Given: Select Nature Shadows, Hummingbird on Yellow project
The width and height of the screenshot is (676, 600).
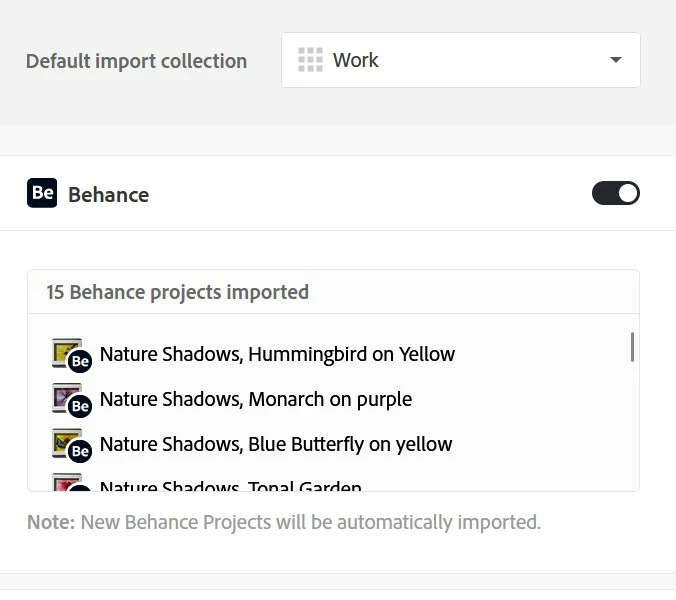Looking at the screenshot, I should 277,354.
